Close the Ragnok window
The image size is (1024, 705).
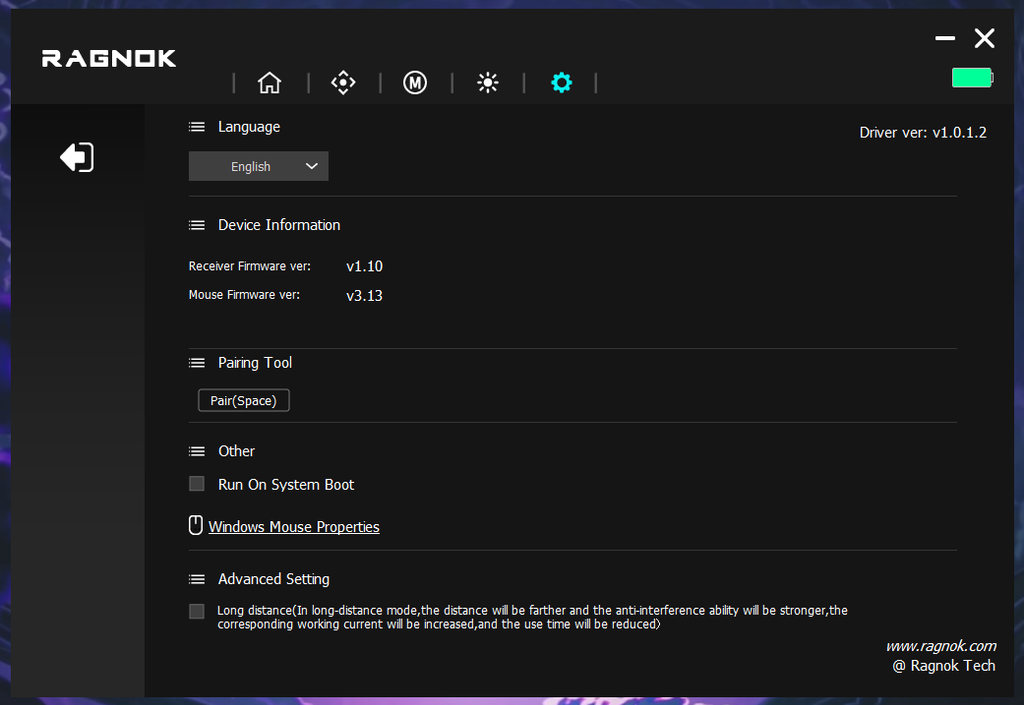[985, 39]
